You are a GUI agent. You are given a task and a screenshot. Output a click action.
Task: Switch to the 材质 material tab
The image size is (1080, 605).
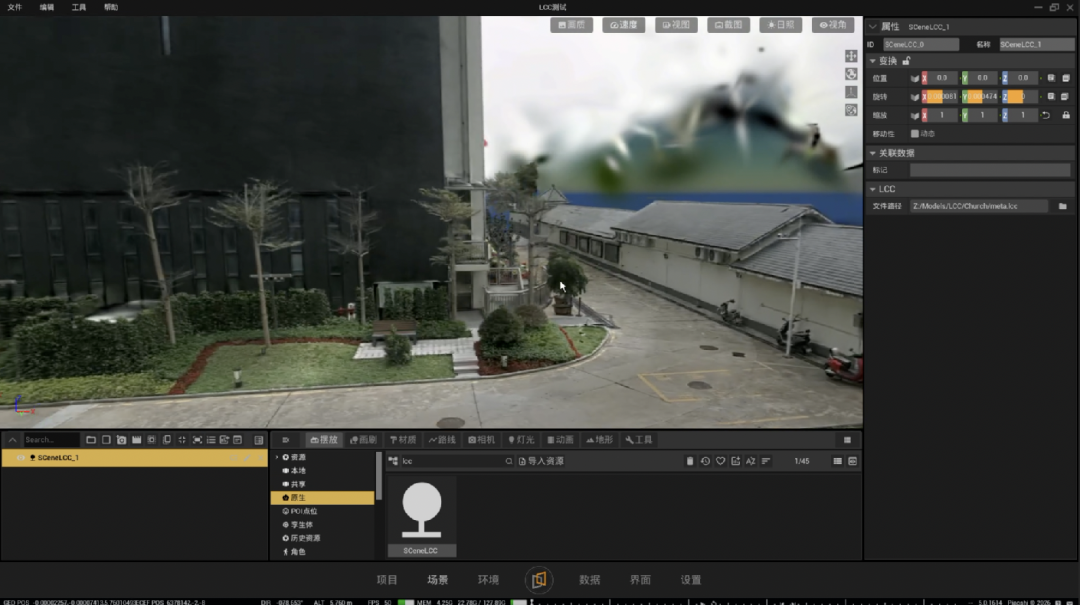404,440
